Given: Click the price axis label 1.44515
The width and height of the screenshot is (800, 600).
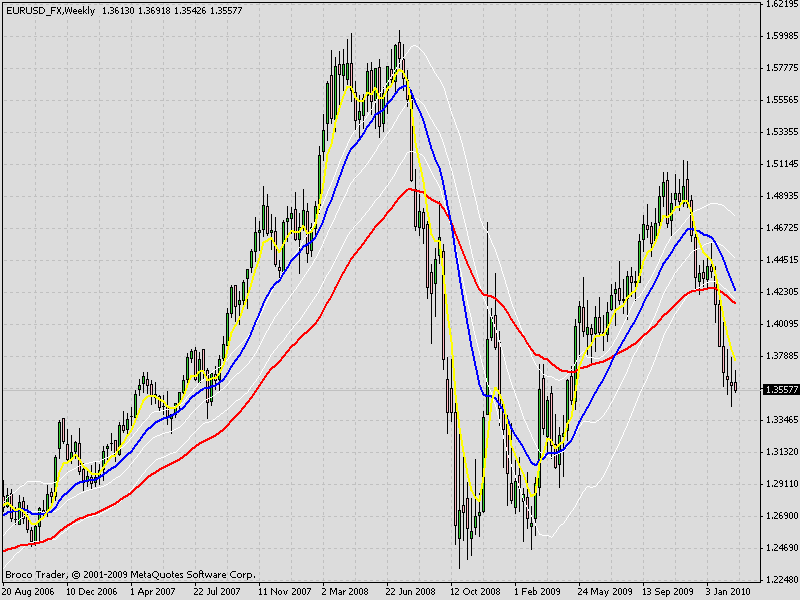Looking at the screenshot, I should 782,260.
